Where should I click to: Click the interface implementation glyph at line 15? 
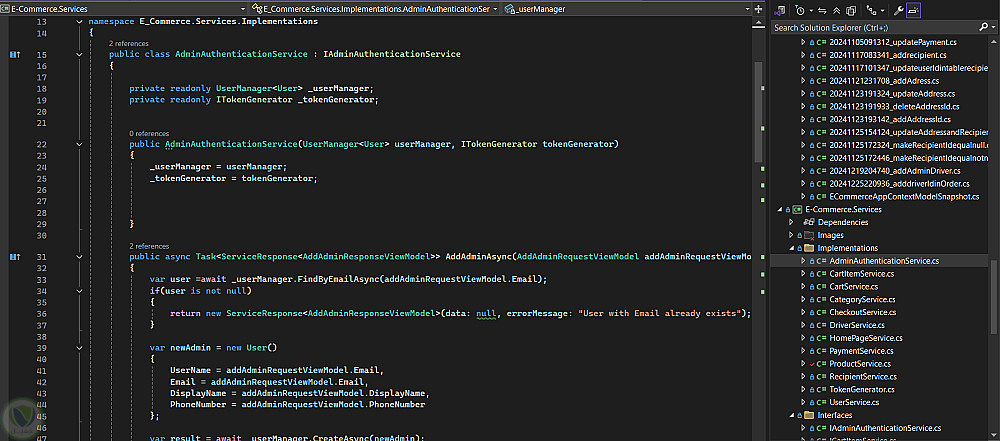[15, 55]
